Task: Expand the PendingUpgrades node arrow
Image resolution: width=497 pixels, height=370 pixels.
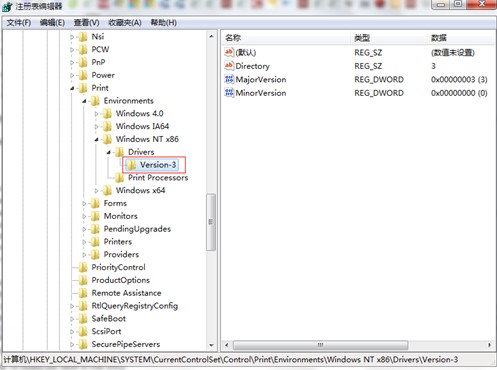Action: pos(84,229)
